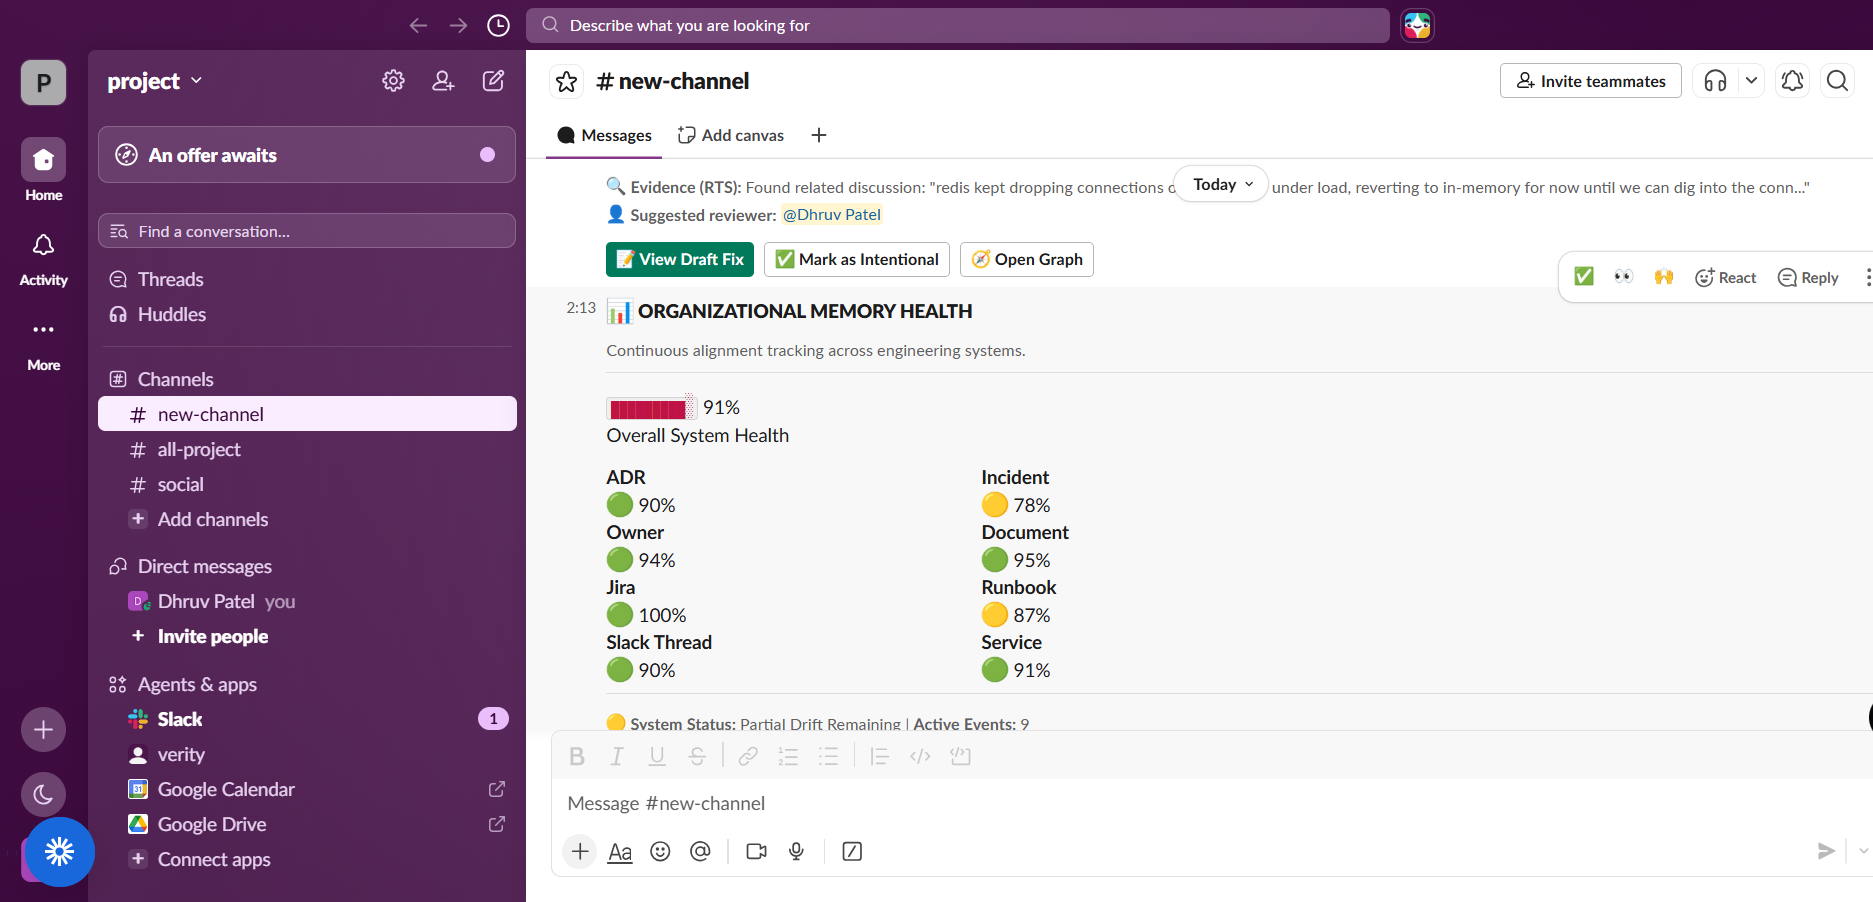
Task: Open Dhruv Patel direct message
Action: click(307, 601)
